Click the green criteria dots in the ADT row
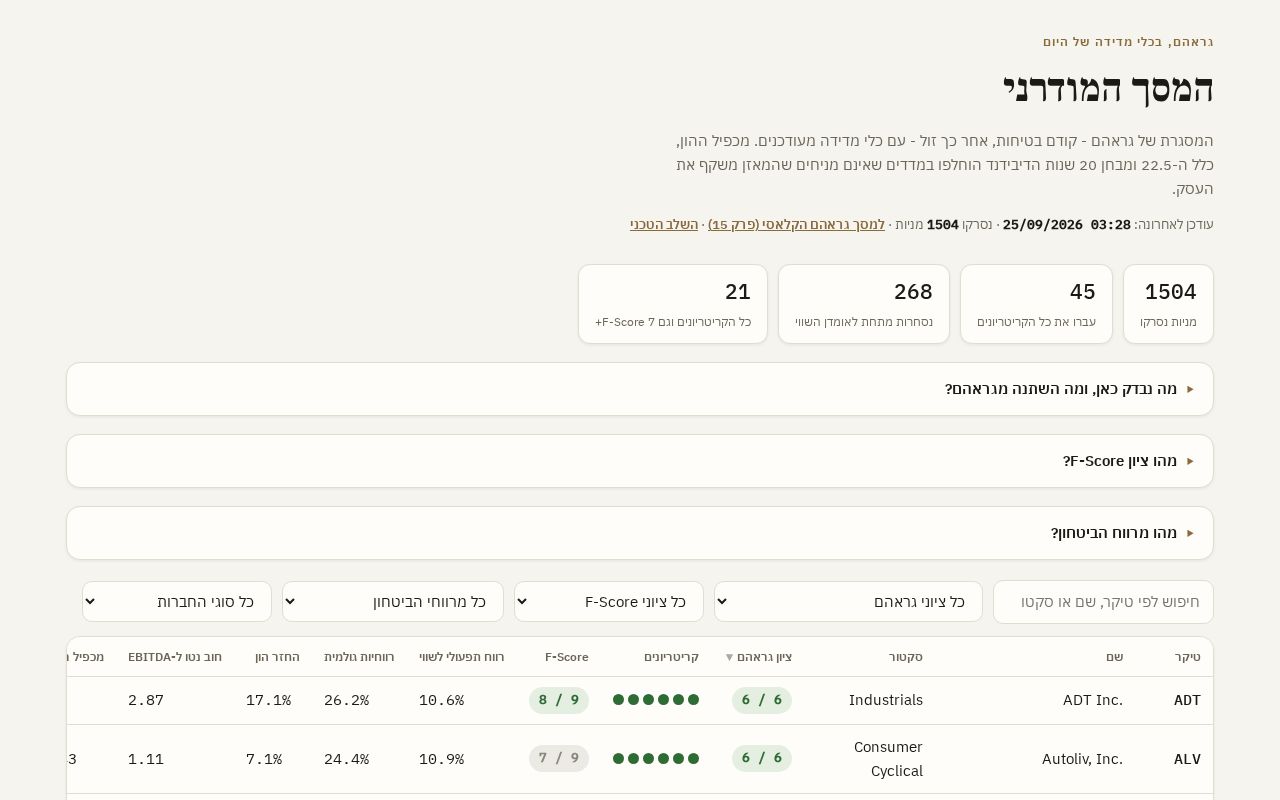Viewport: 1280px width, 800px height. 656,700
